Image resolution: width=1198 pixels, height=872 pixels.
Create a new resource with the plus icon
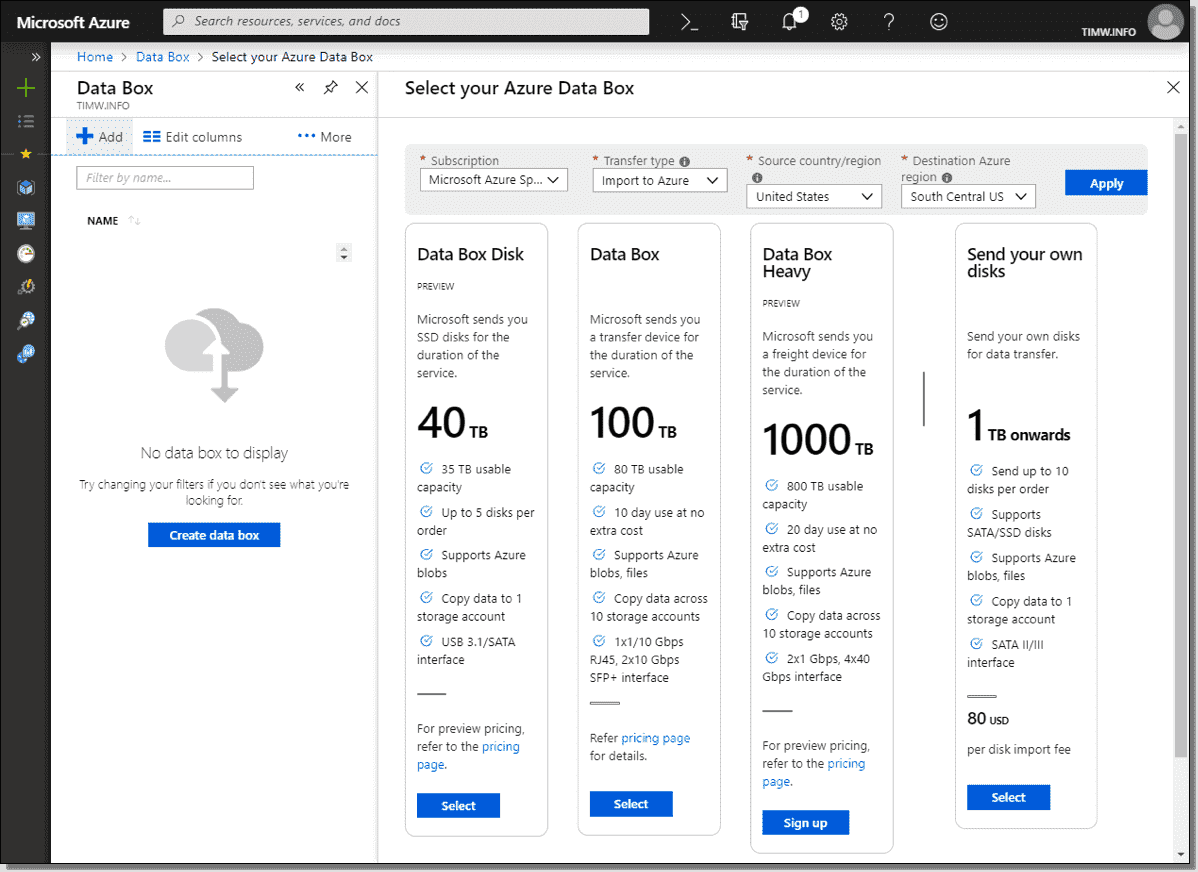[x=26, y=89]
